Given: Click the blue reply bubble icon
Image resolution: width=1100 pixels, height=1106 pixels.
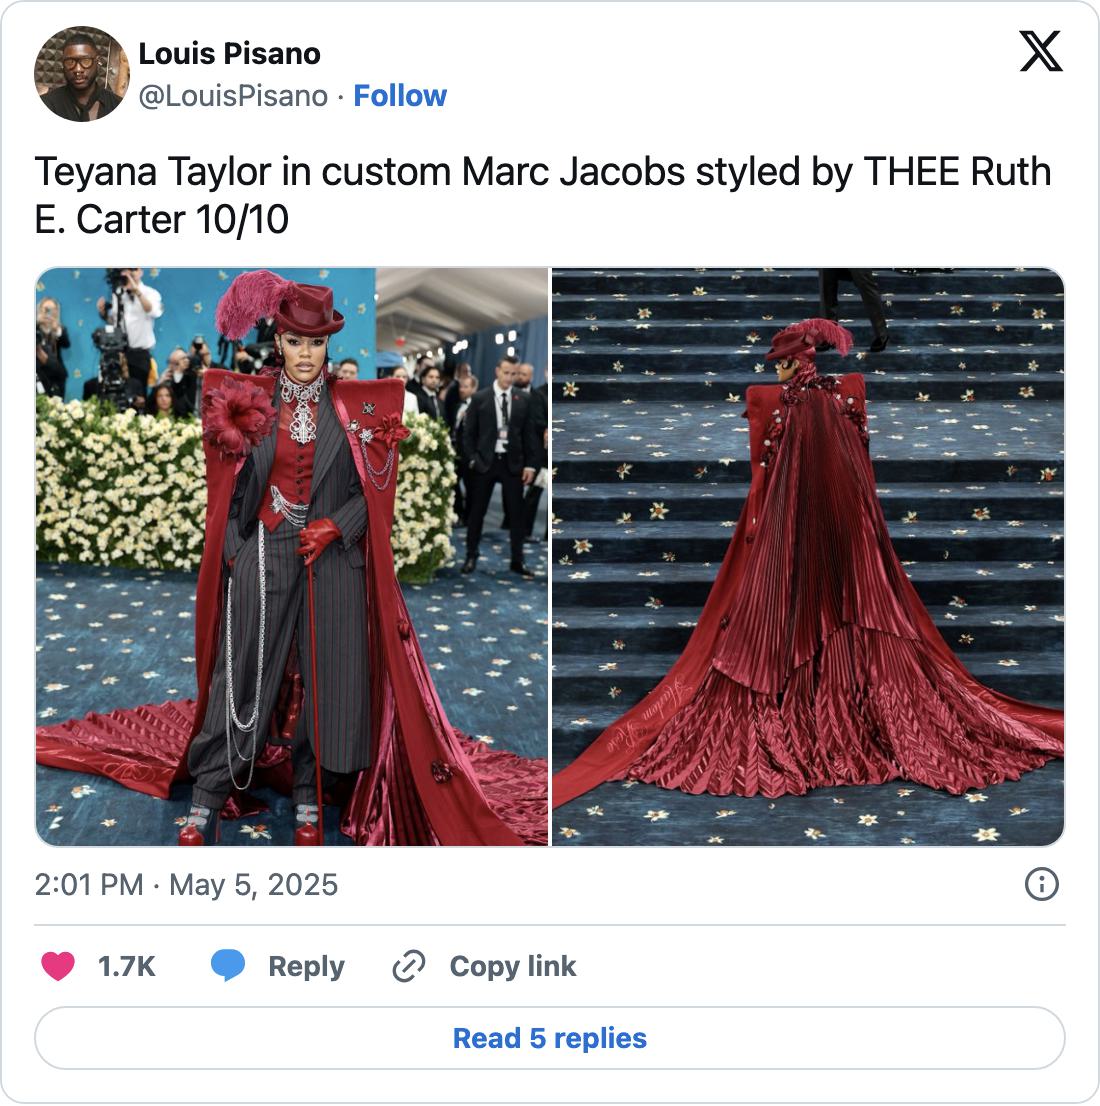Looking at the screenshot, I should coord(228,966).
